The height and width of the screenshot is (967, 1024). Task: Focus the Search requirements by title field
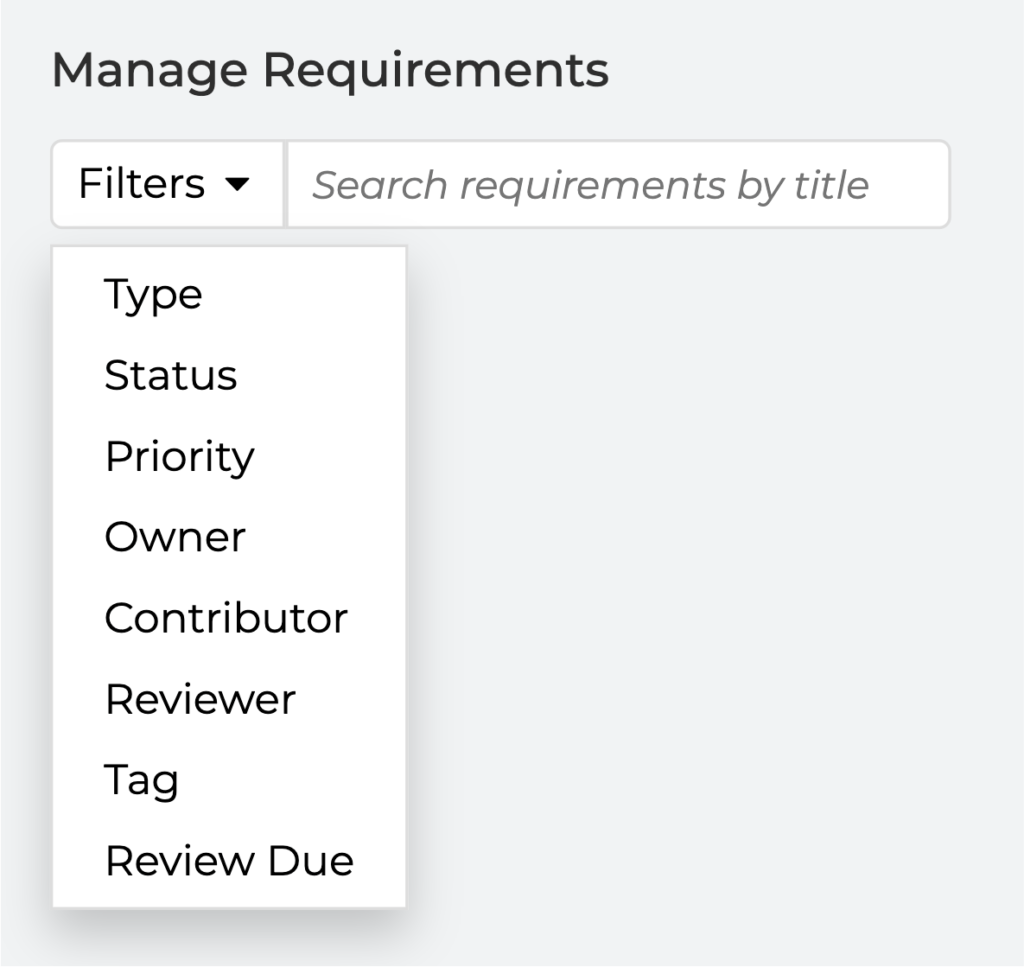(x=618, y=184)
